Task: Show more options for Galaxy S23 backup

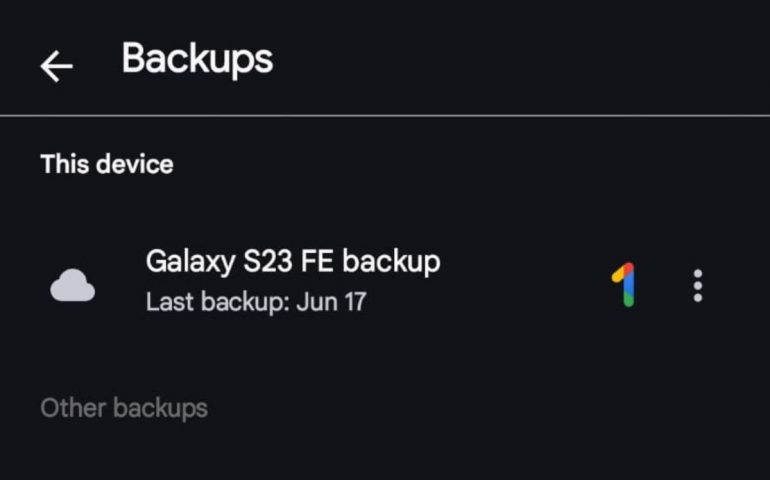Action: pyautogui.click(x=698, y=286)
